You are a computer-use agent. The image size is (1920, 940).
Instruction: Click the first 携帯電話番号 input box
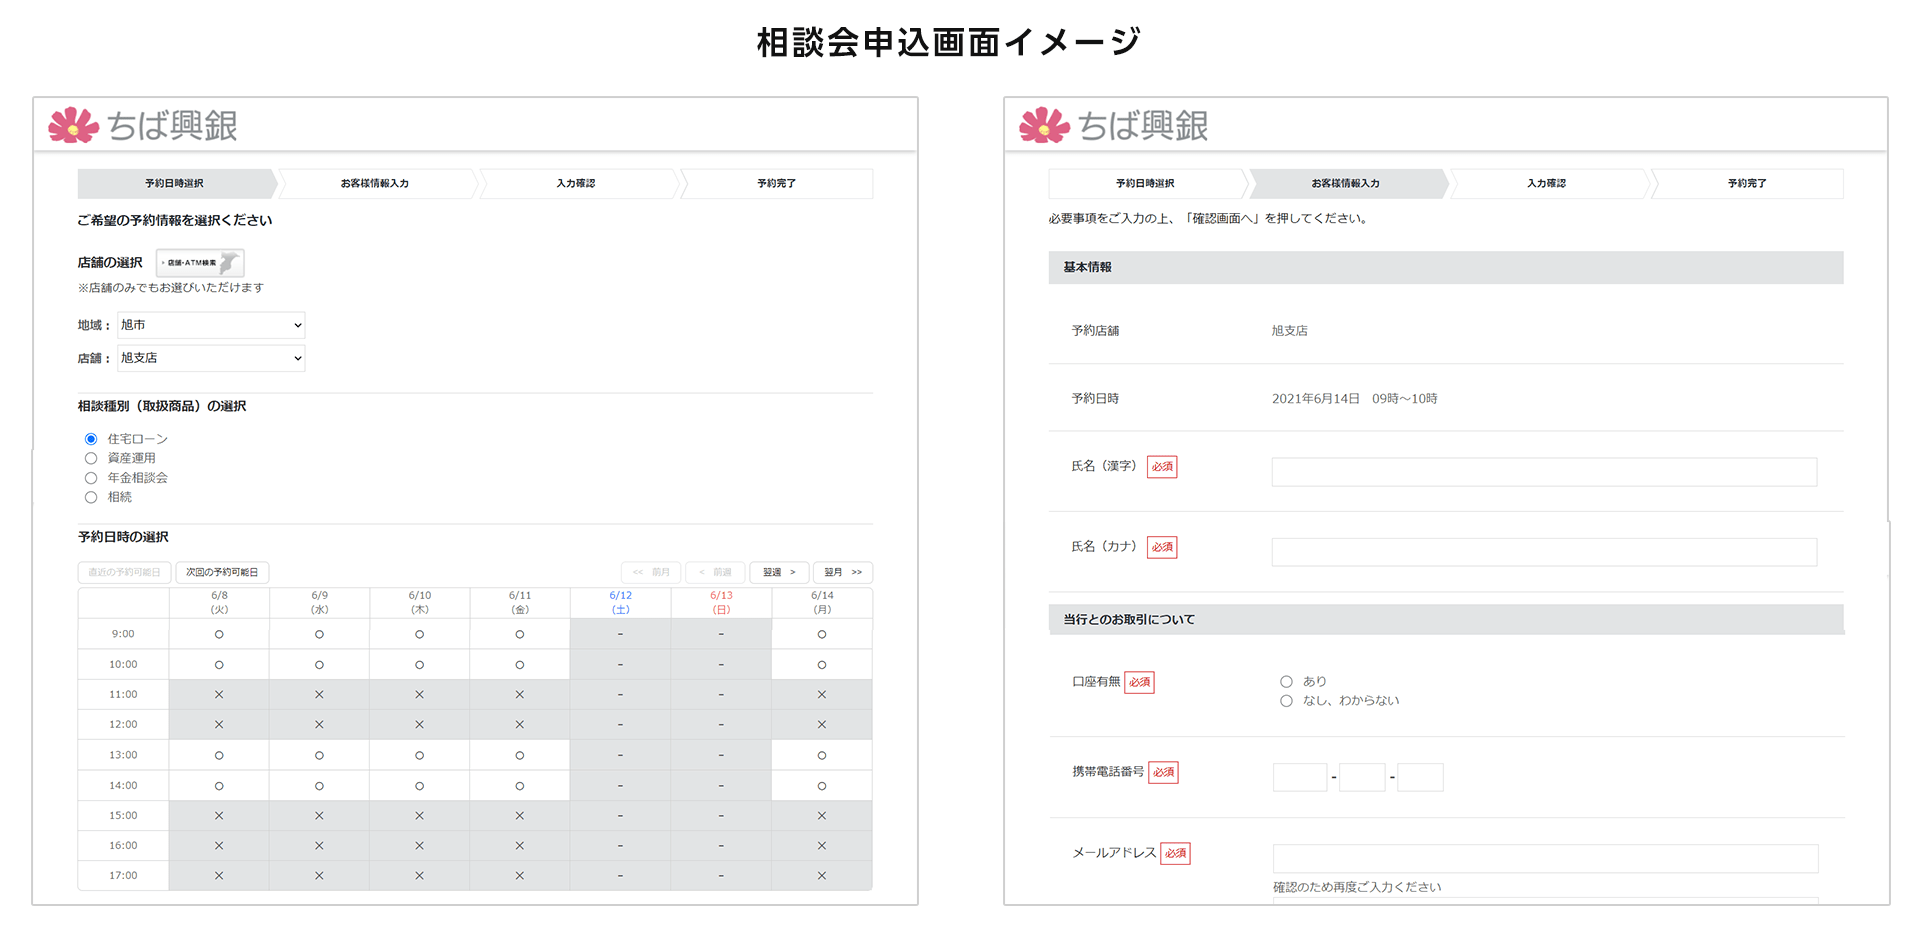coord(1300,777)
